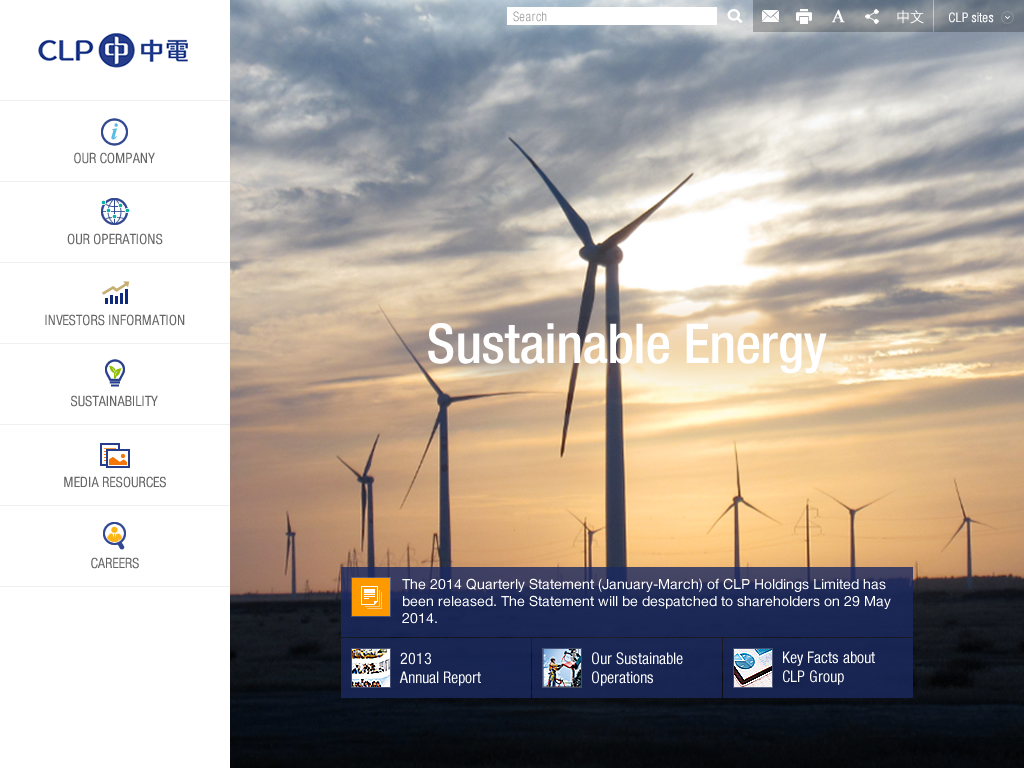
Task: Open Key Facts about CLP Group
Action: (827, 667)
